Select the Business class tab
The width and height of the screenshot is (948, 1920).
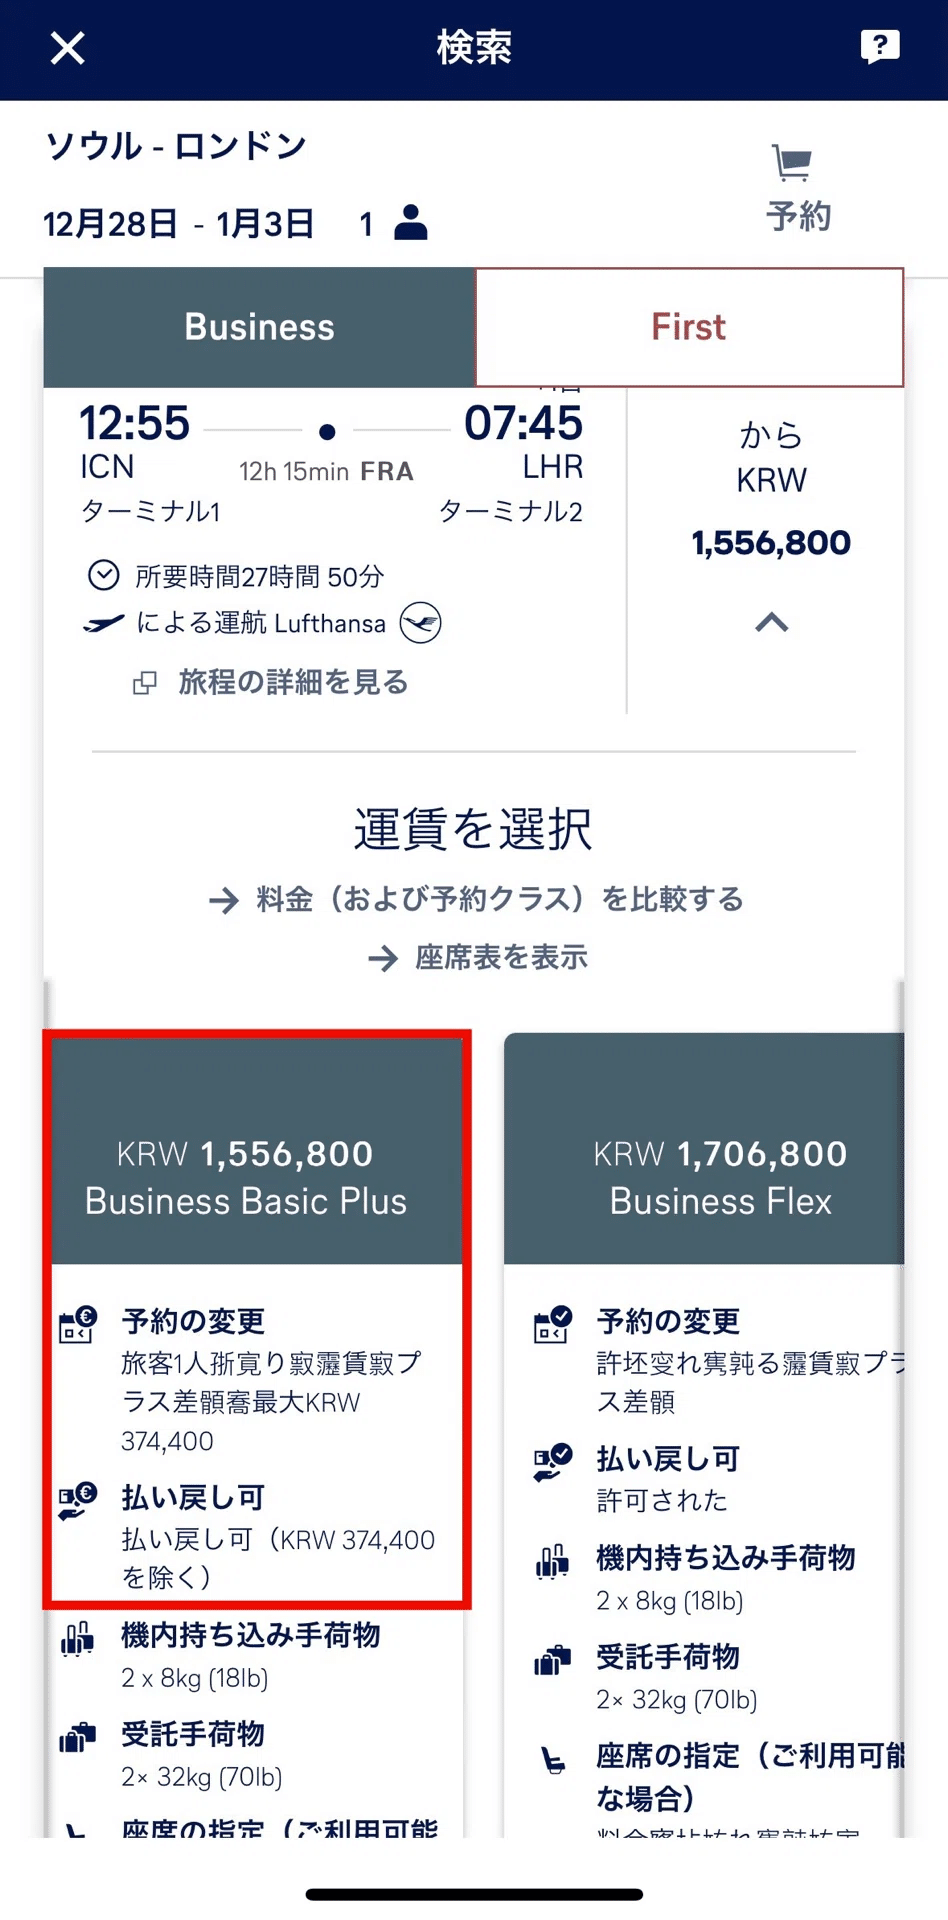pos(259,327)
